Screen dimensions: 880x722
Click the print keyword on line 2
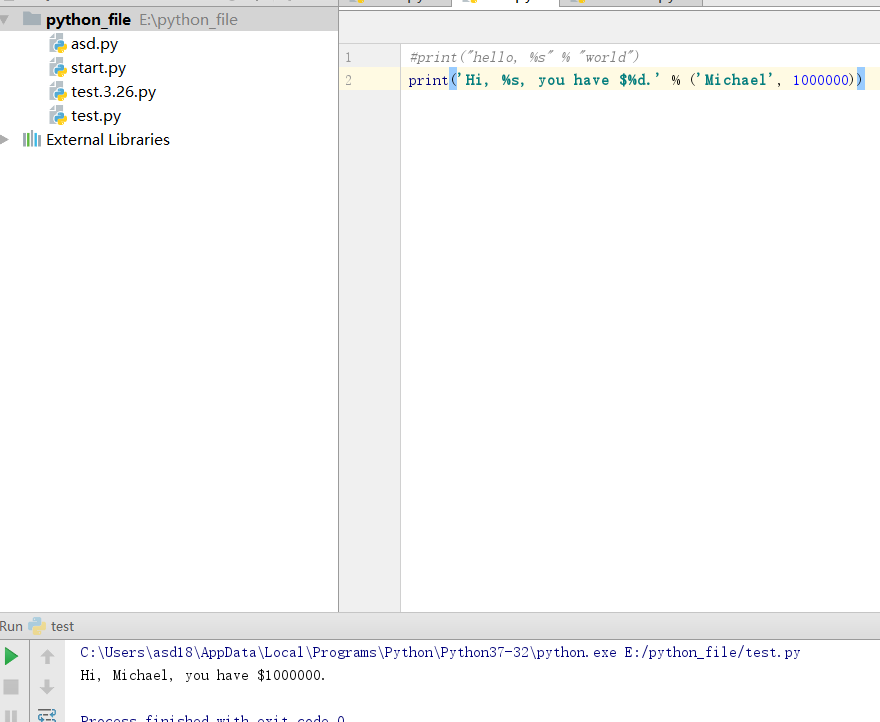pos(428,80)
